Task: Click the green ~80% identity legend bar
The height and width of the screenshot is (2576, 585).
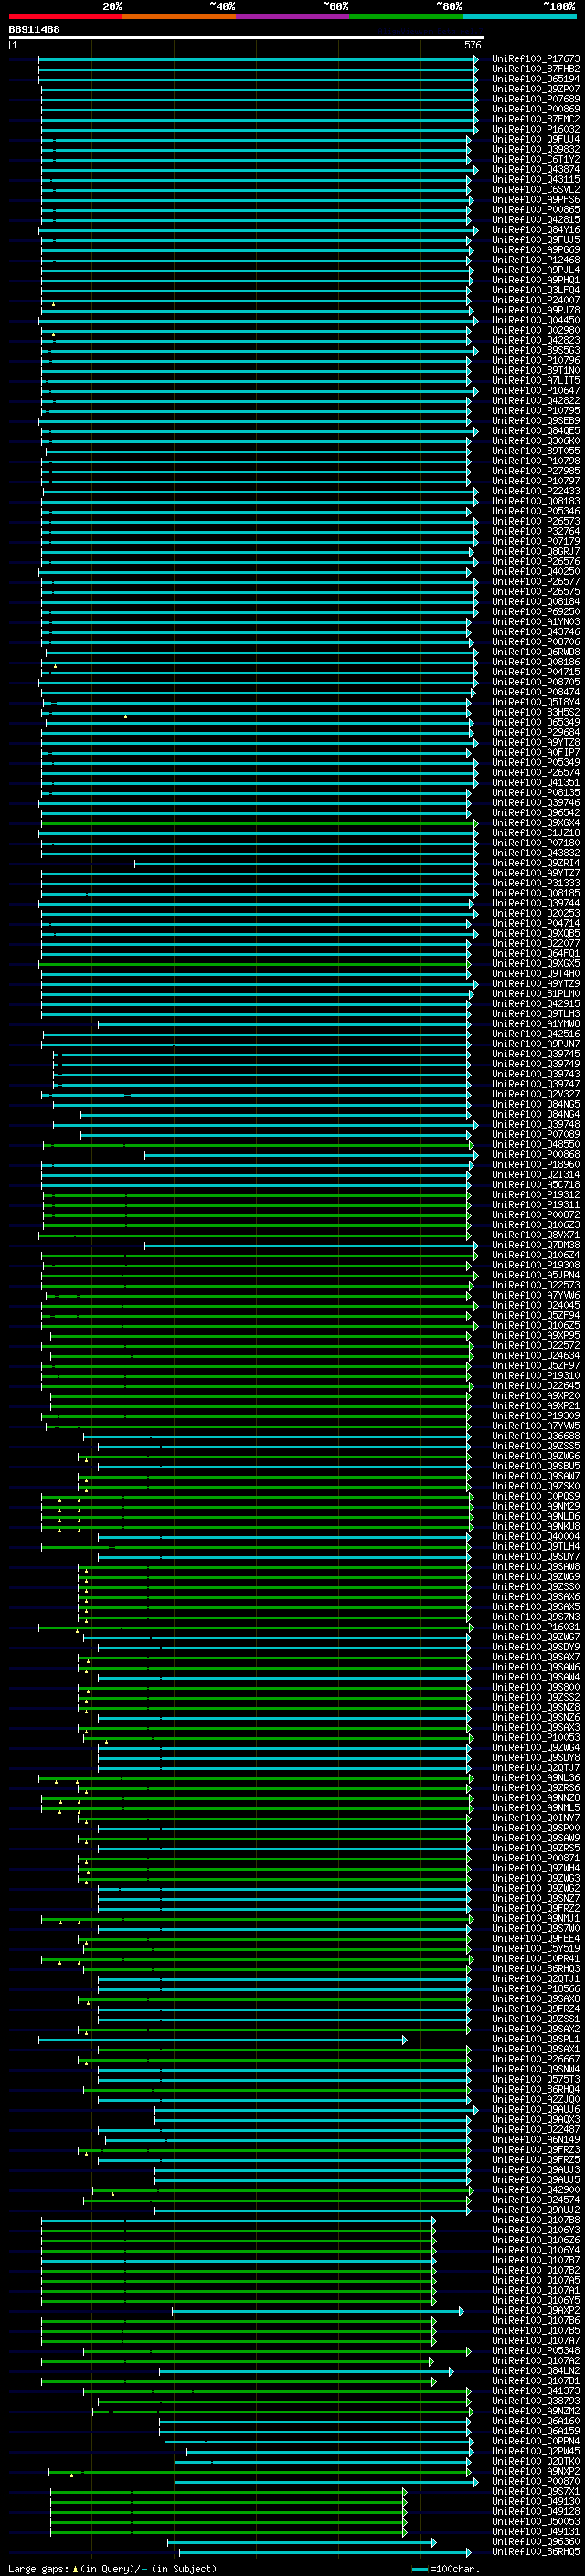Action: point(407,17)
